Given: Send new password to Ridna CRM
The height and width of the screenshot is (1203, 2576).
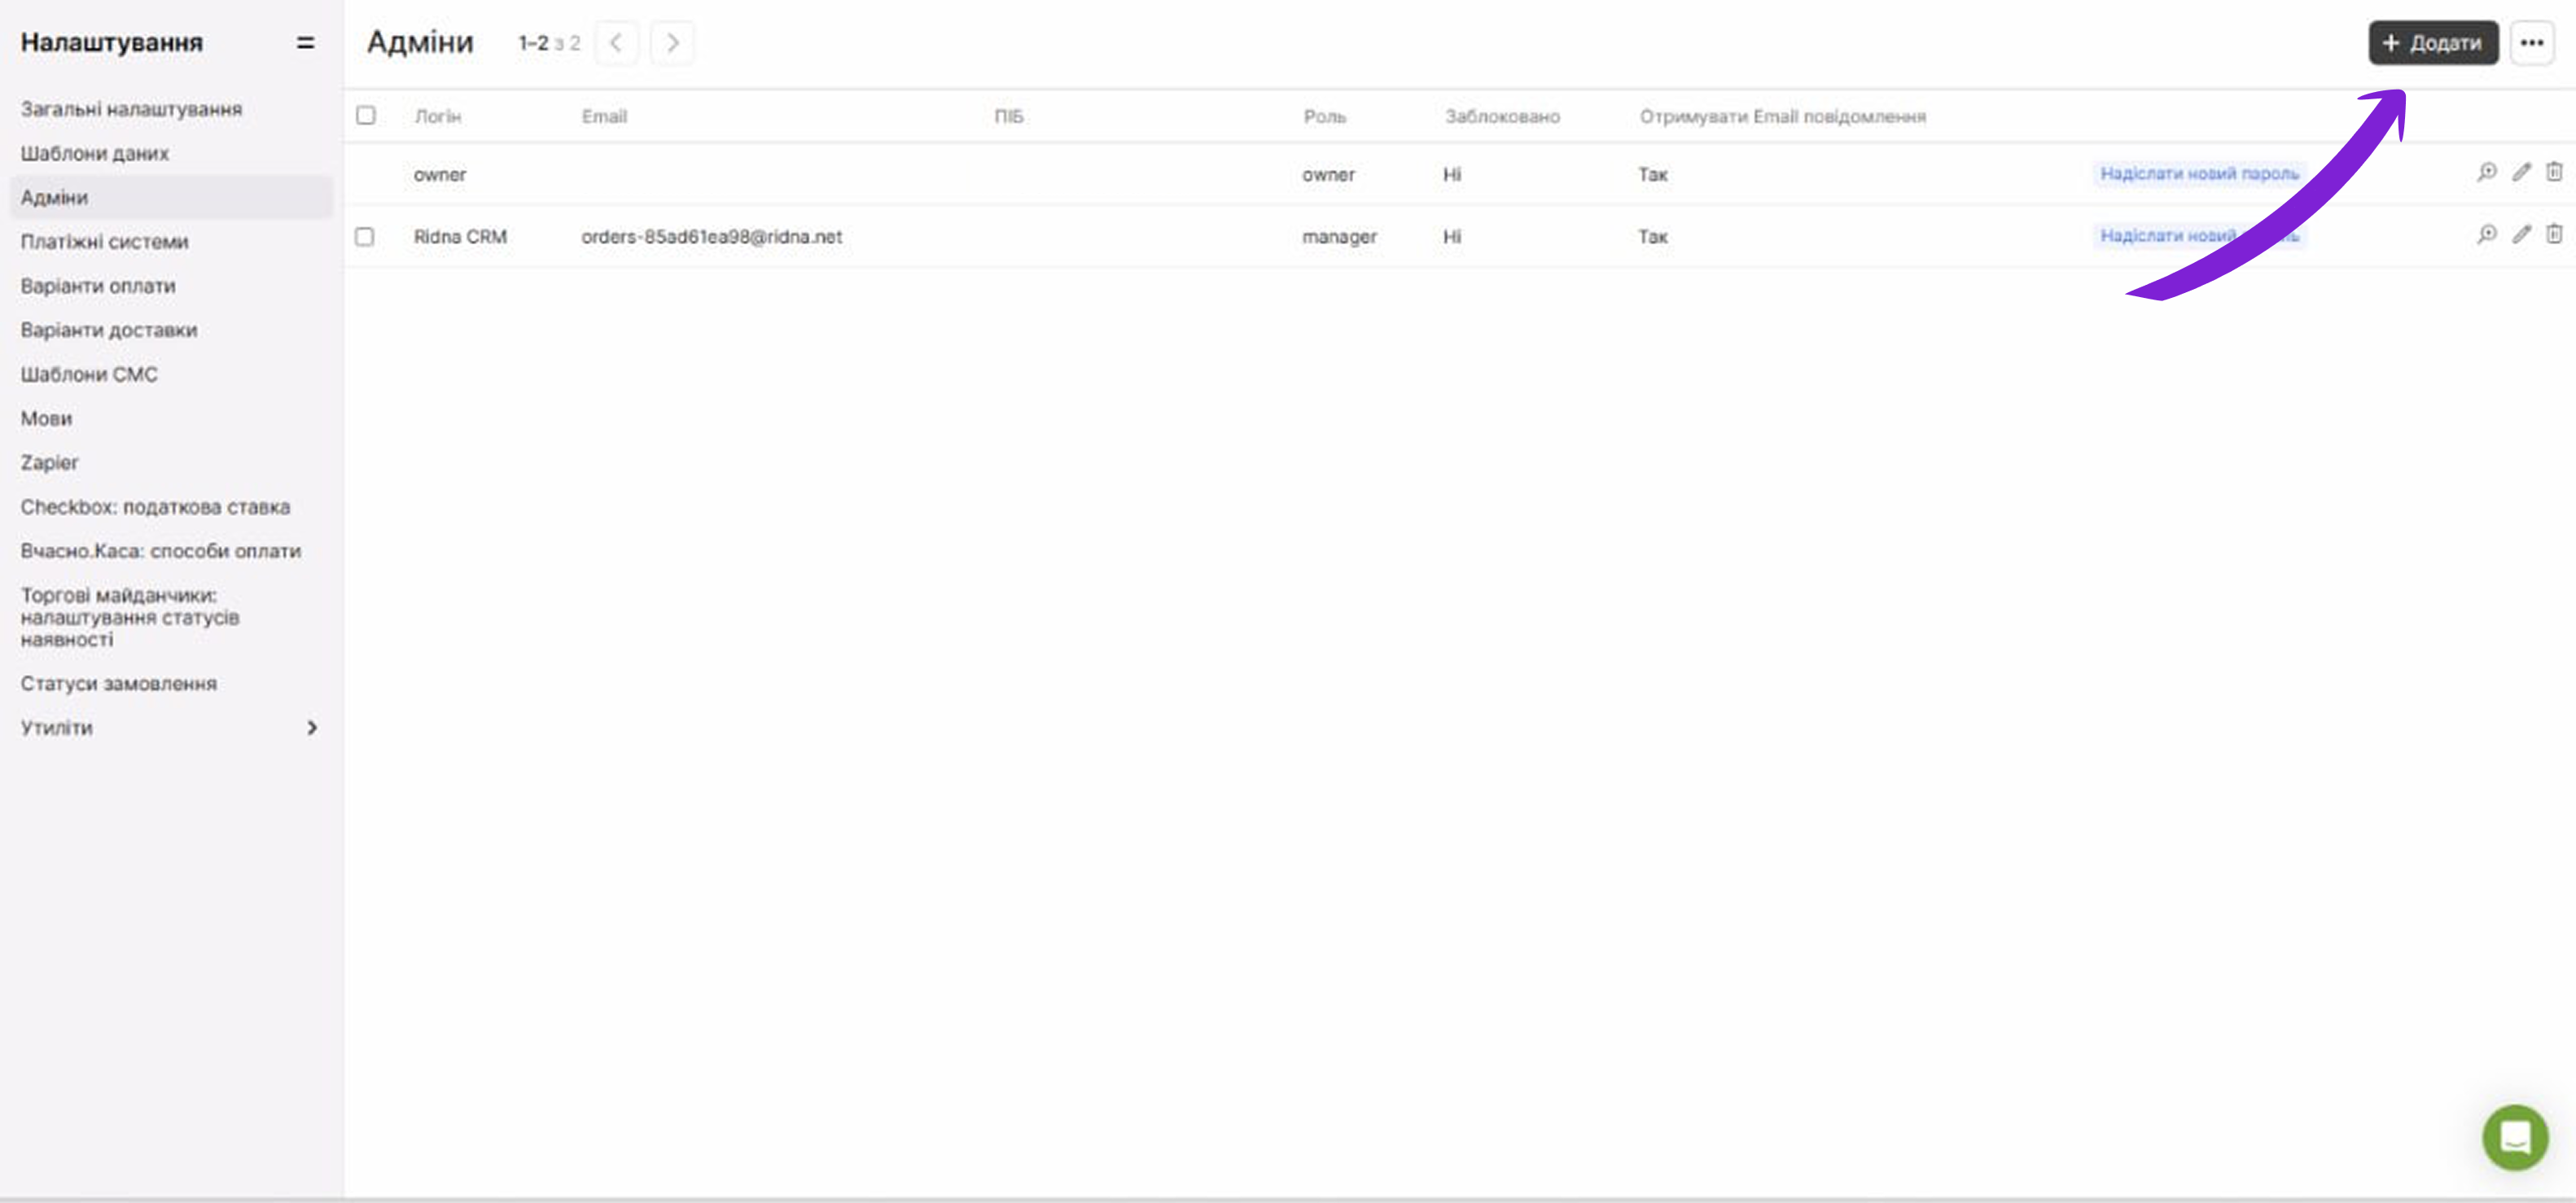Looking at the screenshot, I should [x=2199, y=235].
